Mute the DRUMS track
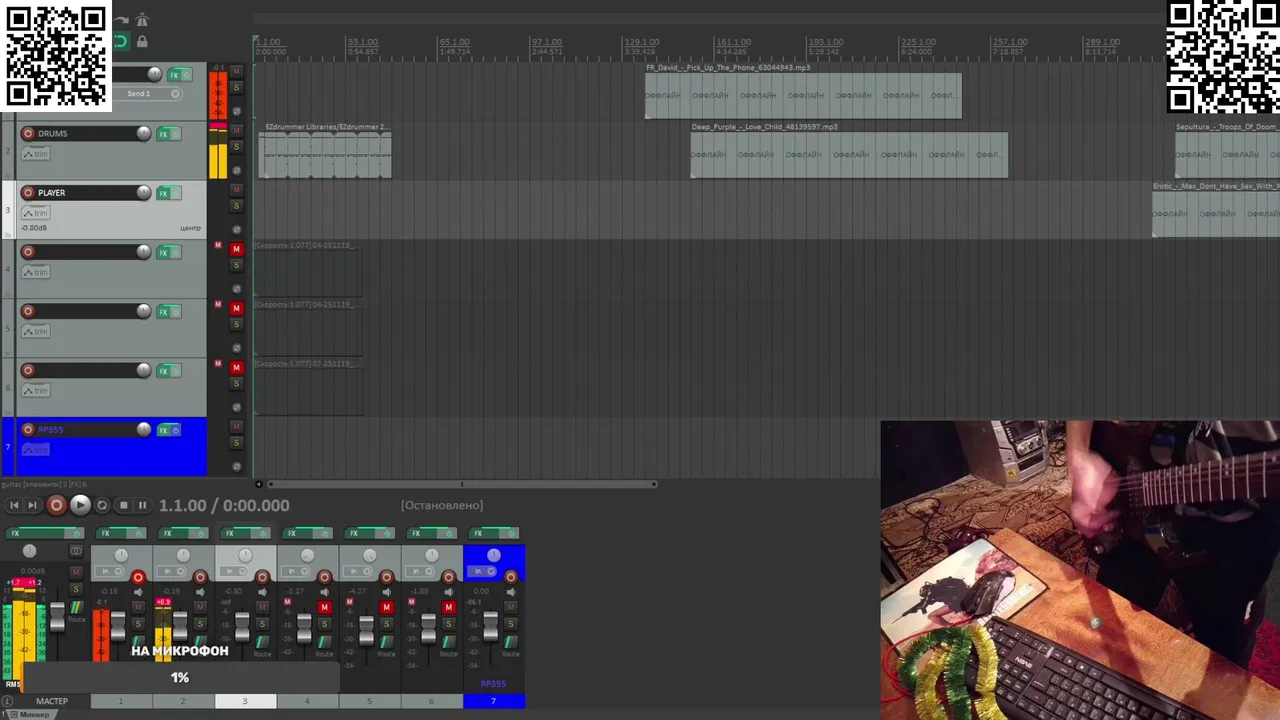 (236, 130)
